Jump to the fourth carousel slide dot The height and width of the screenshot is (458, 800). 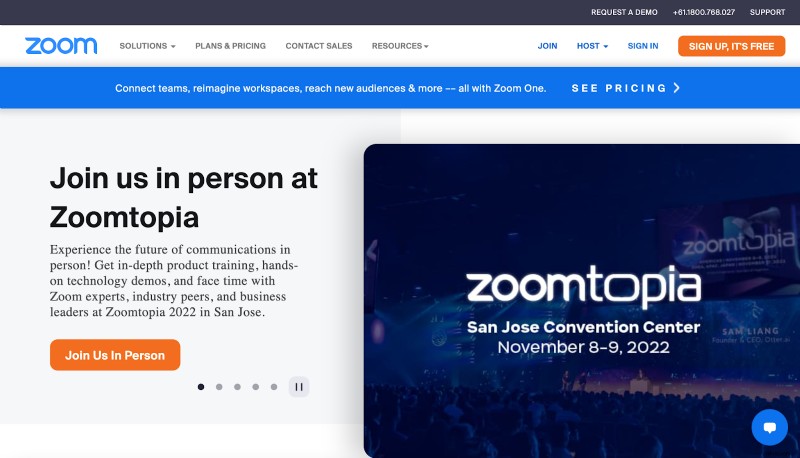coord(256,386)
